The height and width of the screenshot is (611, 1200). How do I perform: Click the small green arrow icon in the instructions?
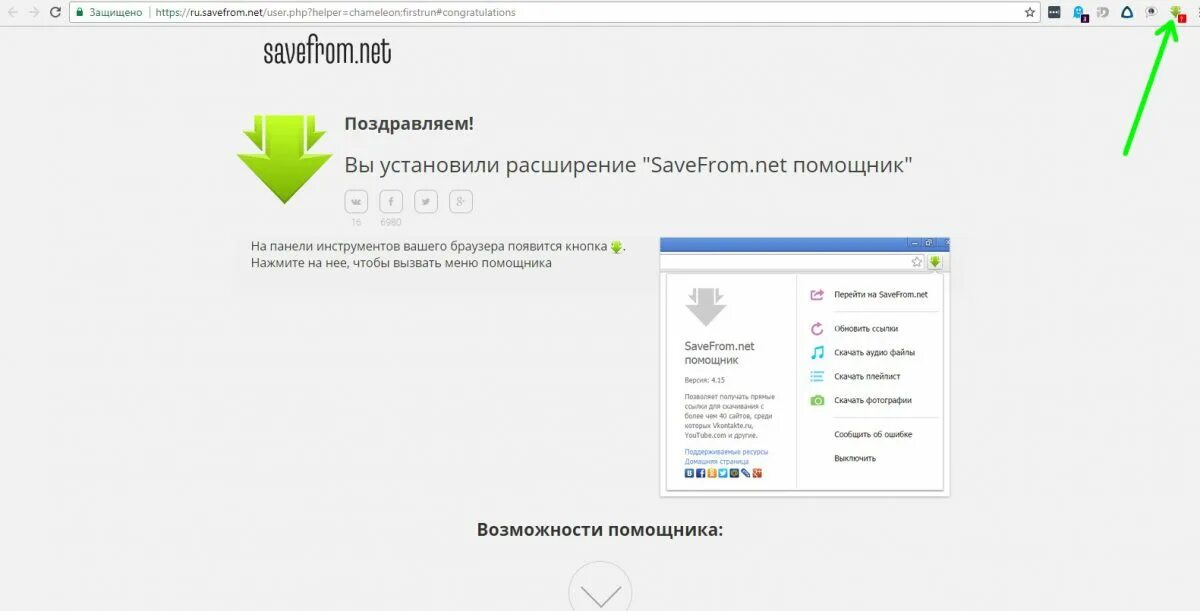point(617,246)
